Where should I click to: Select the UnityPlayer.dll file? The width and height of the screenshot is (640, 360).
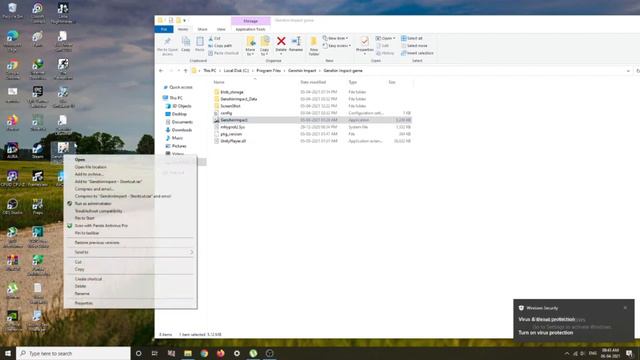tap(233, 141)
